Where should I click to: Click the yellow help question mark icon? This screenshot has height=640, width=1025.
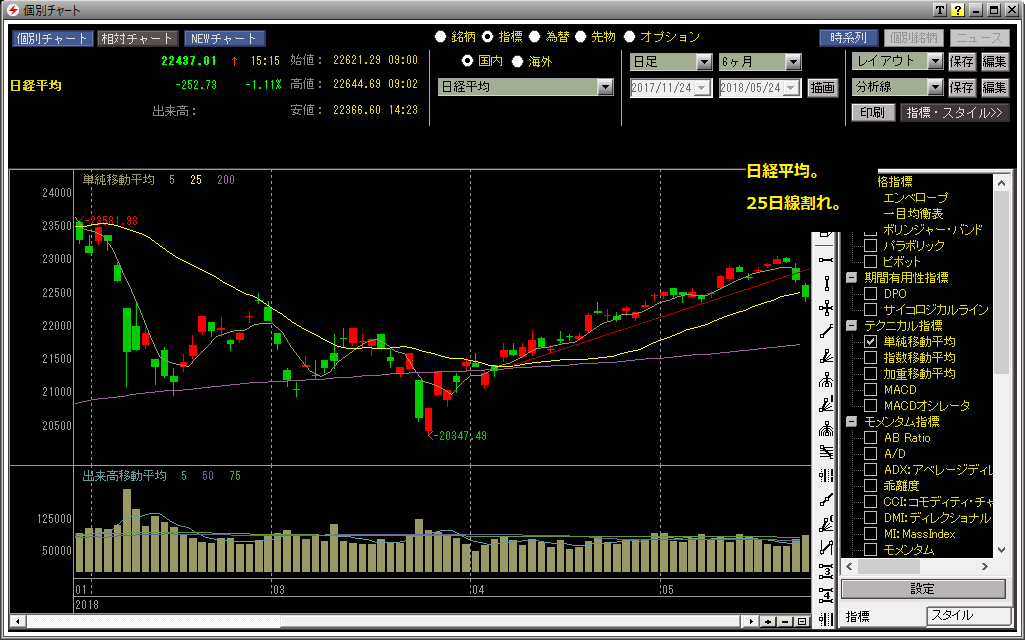(957, 10)
